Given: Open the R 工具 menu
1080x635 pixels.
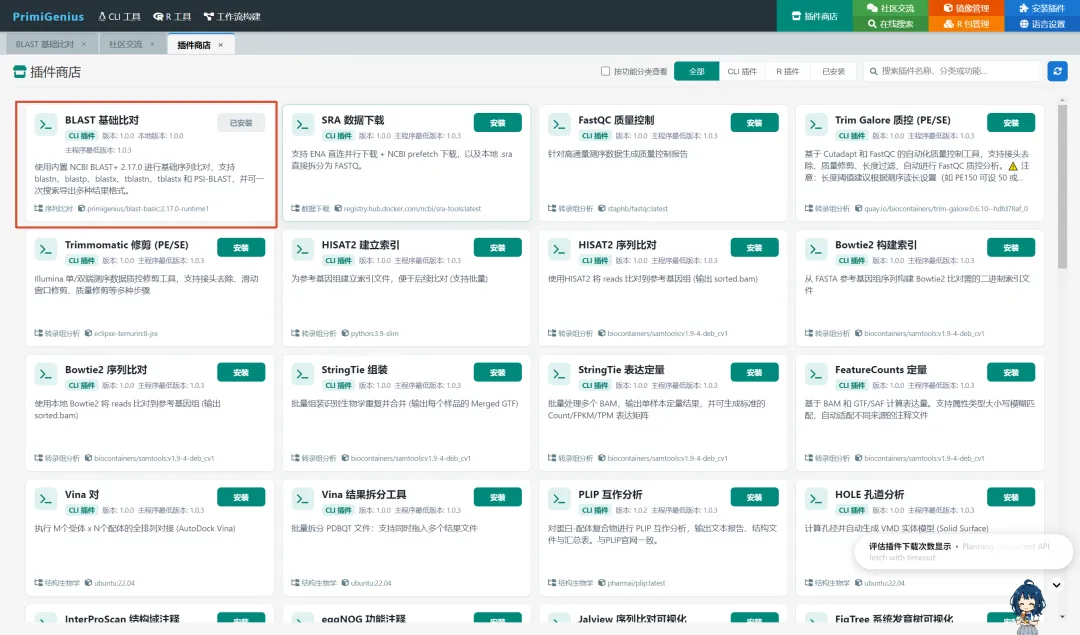Looking at the screenshot, I should [172, 17].
